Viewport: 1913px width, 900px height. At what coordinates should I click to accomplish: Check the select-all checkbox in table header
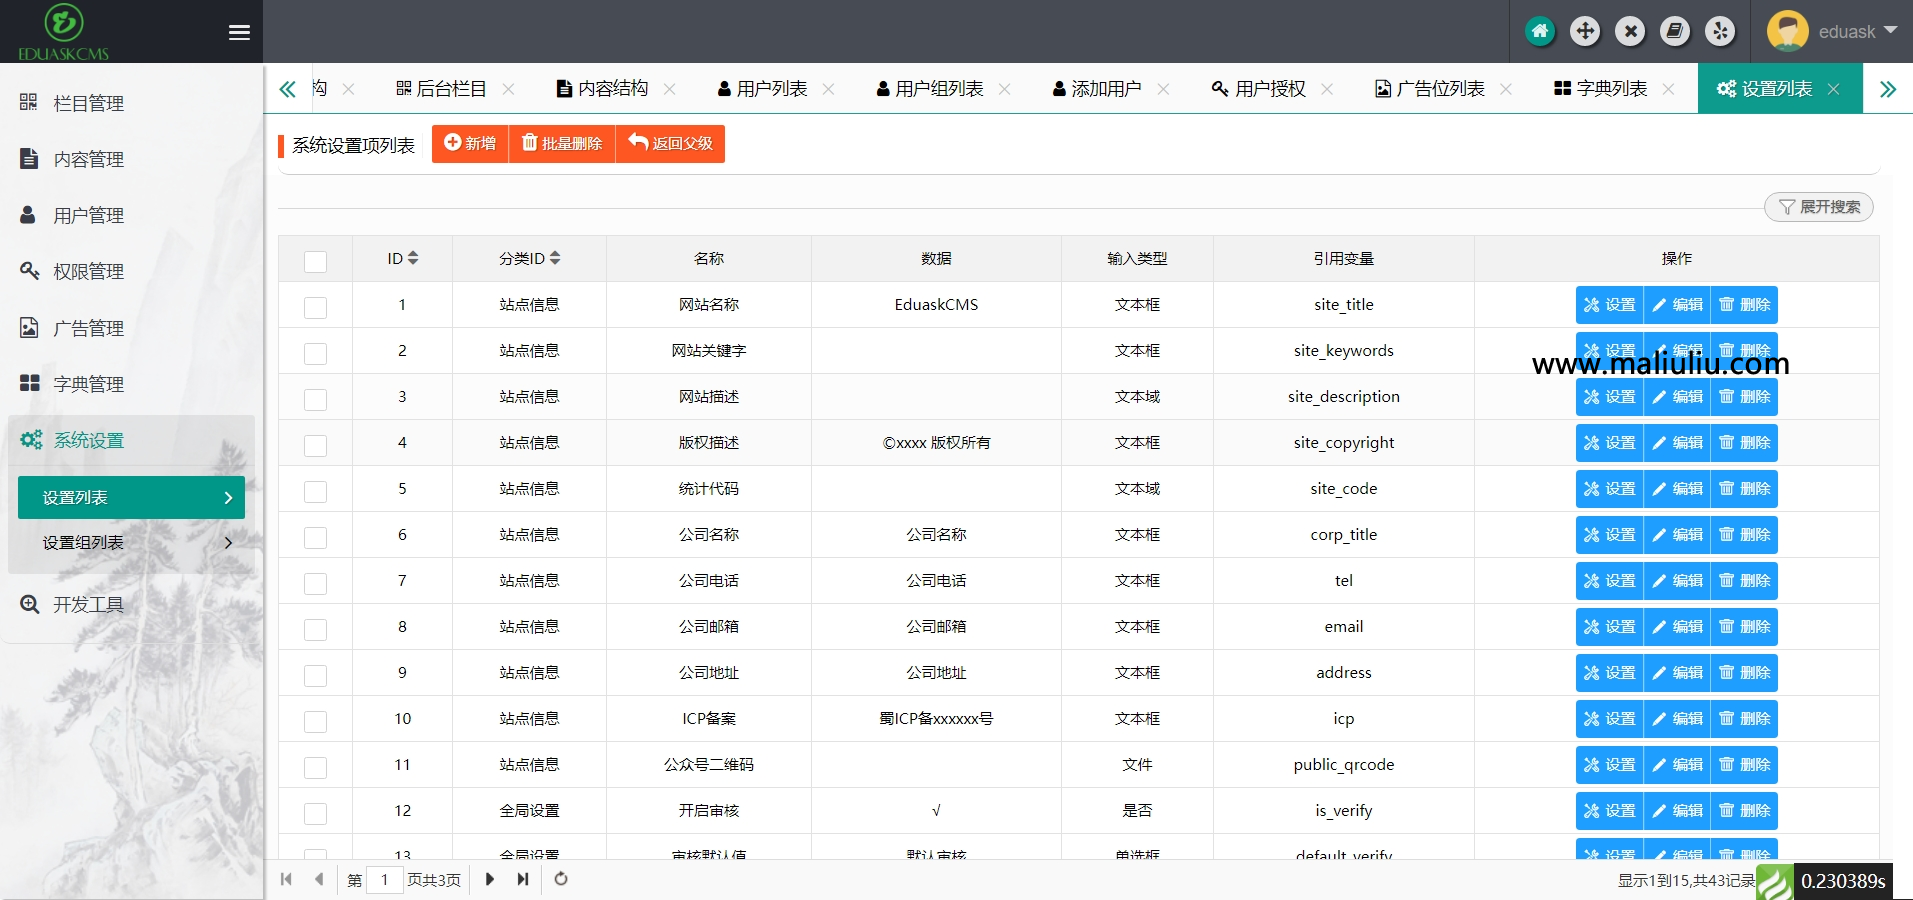tap(315, 262)
